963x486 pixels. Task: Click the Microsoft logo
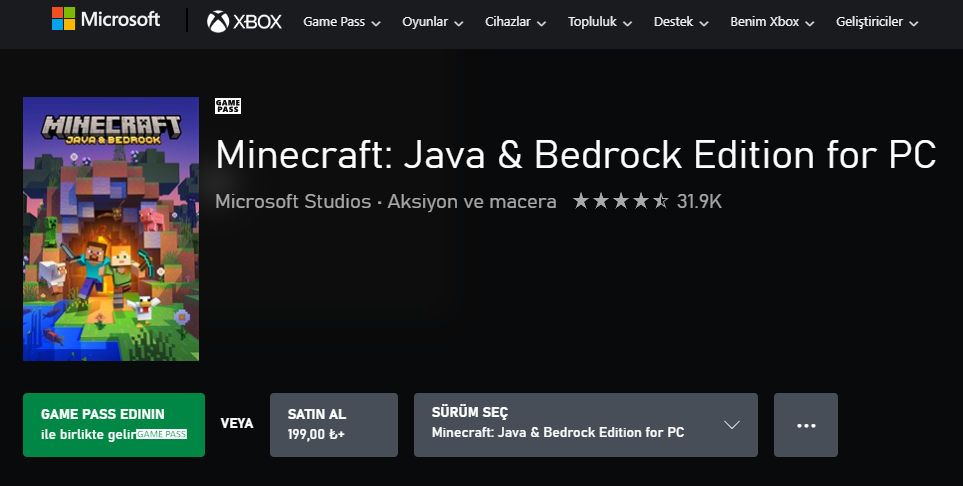click(106, 20)
